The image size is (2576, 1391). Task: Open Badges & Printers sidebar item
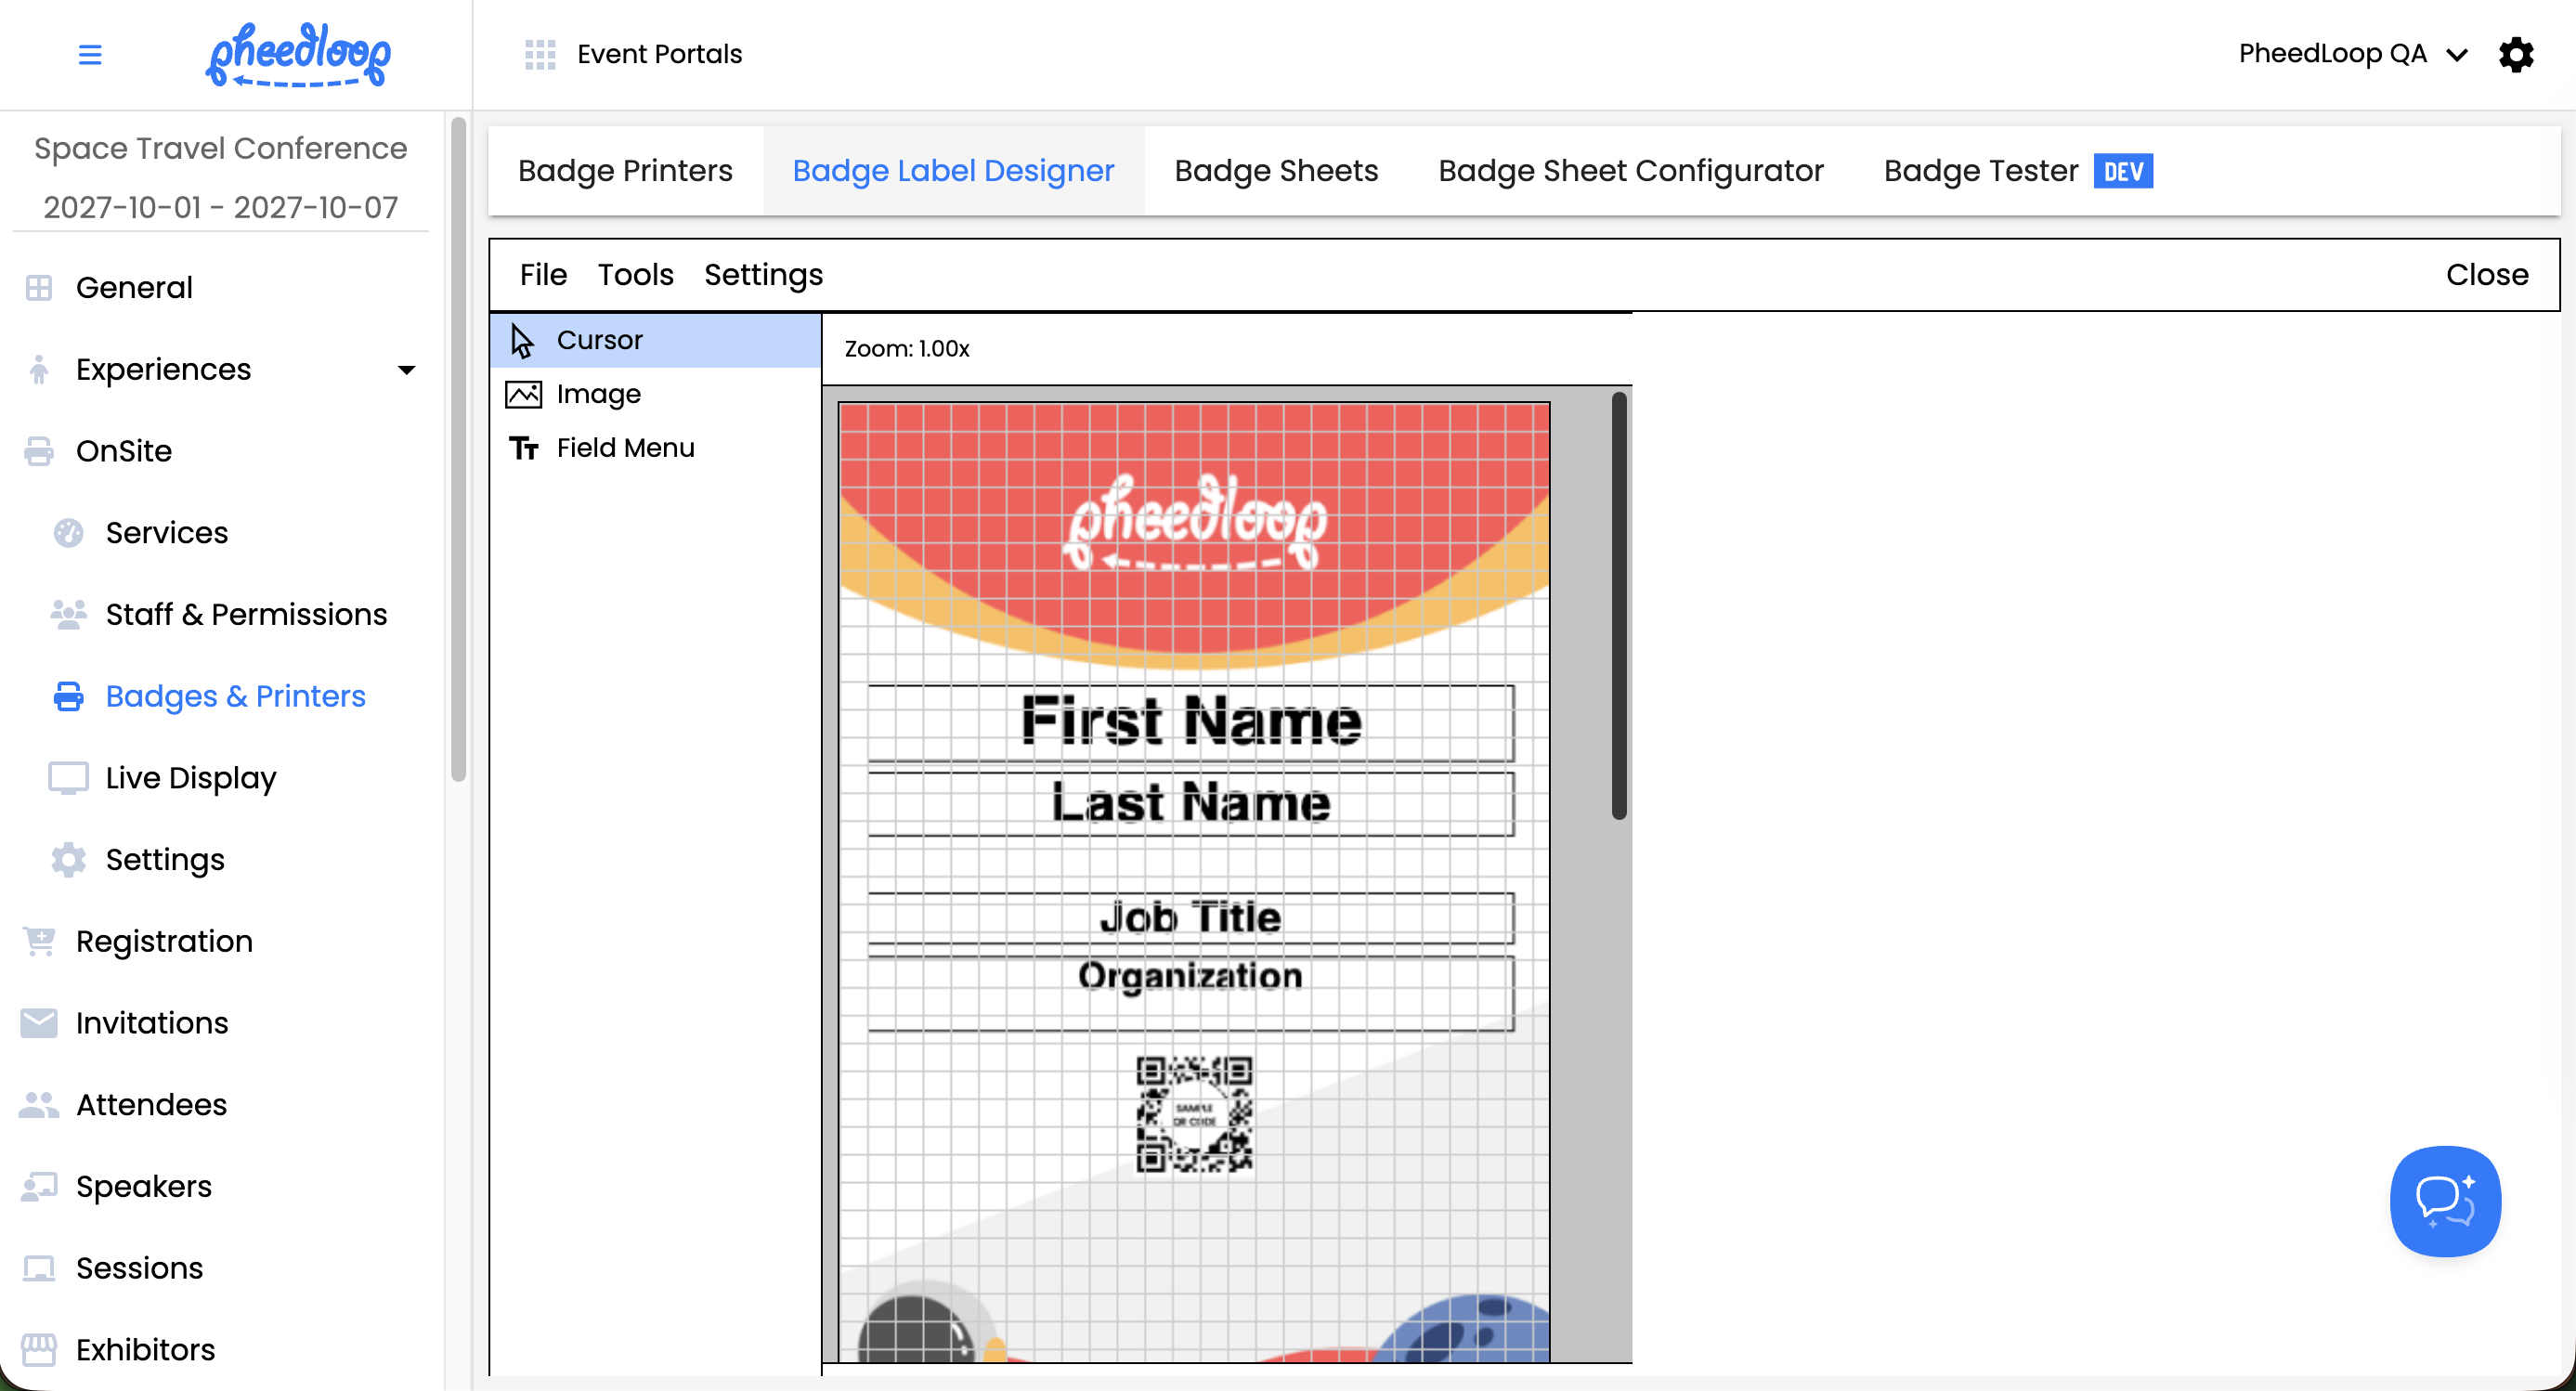(x=235, y=696)
